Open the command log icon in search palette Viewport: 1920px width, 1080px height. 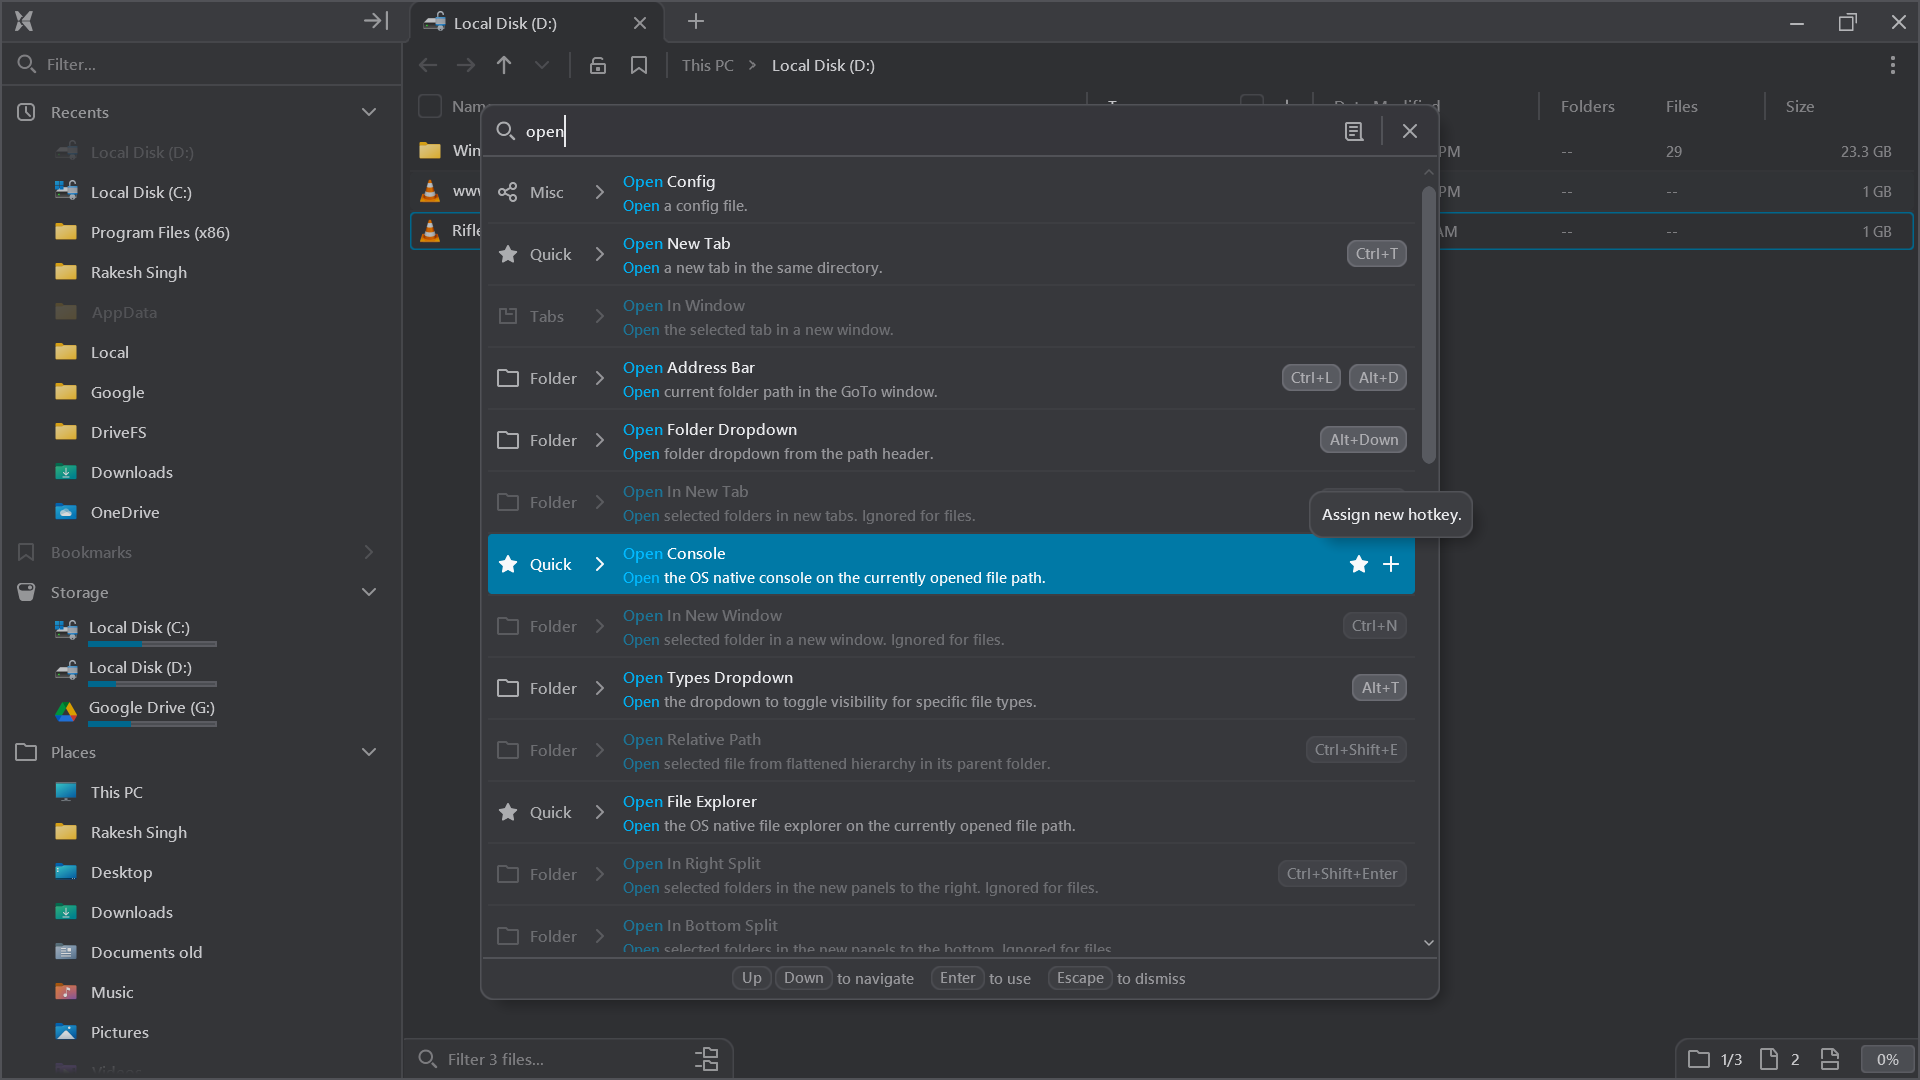(1354, 131)
